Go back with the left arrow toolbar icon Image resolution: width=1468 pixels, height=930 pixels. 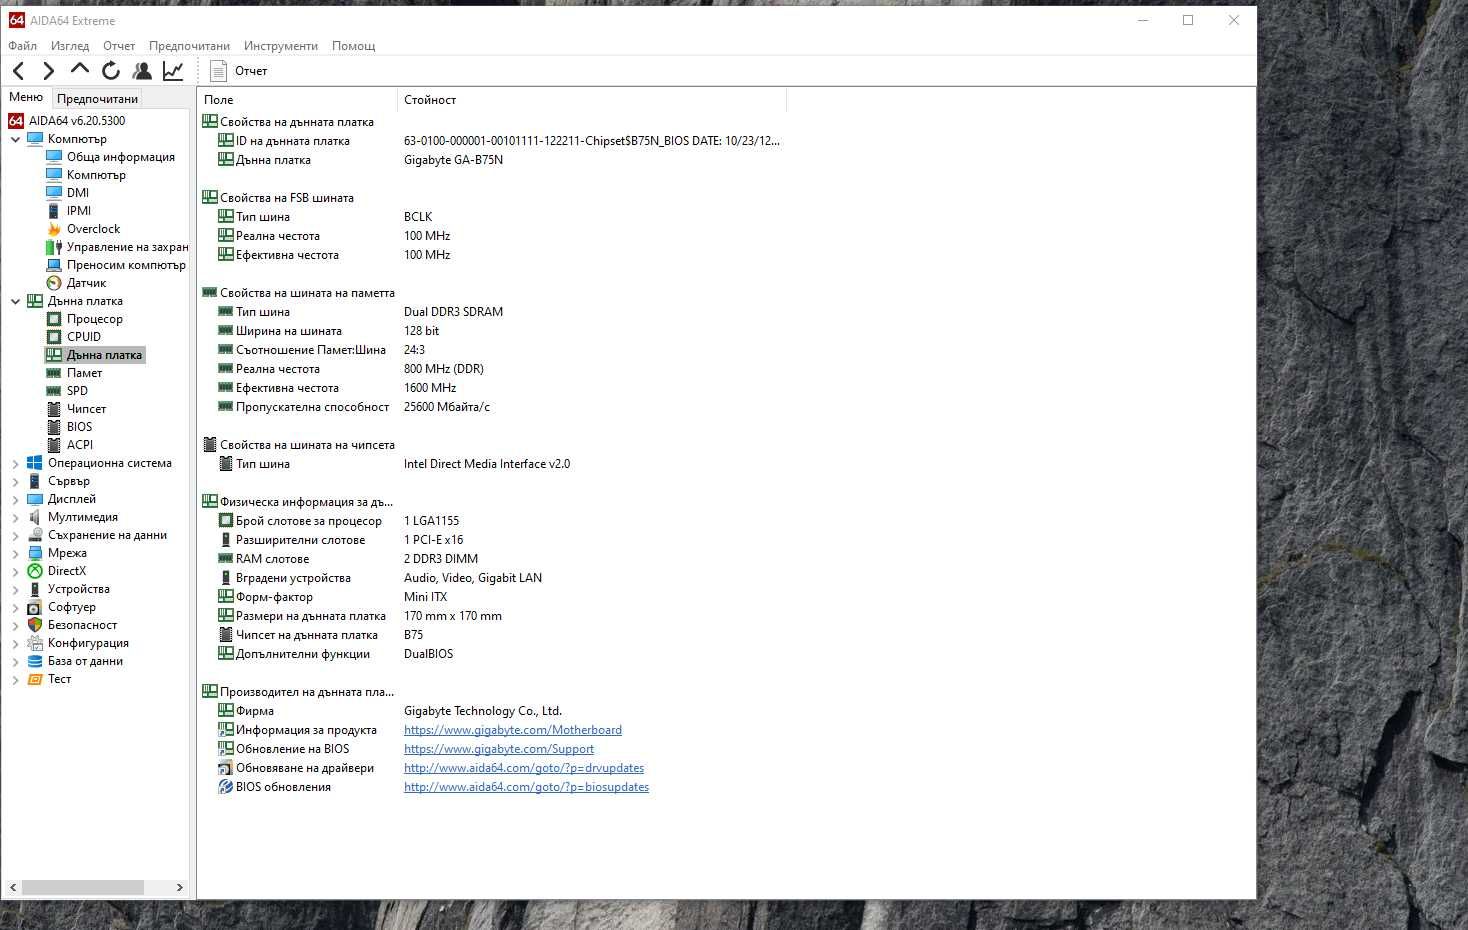[18, 71]
